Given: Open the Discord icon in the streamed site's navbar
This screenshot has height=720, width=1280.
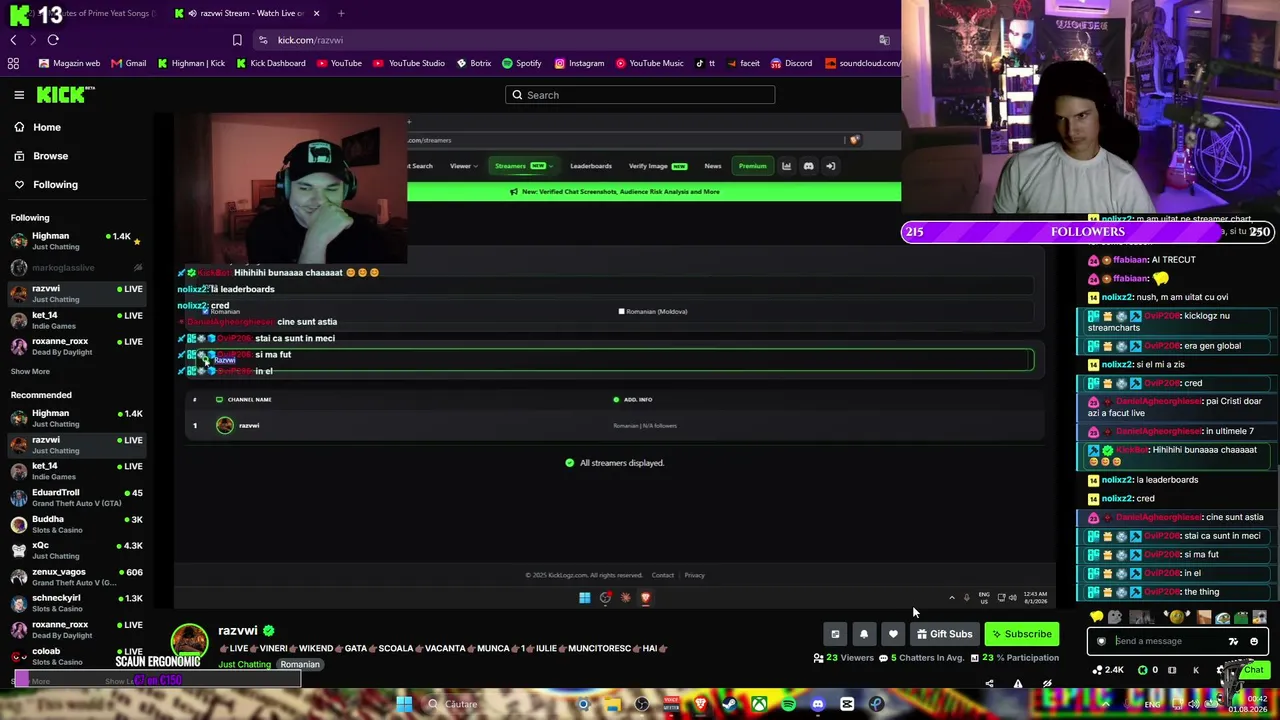Looking at the screenshot, I should [x=808, y=166].
